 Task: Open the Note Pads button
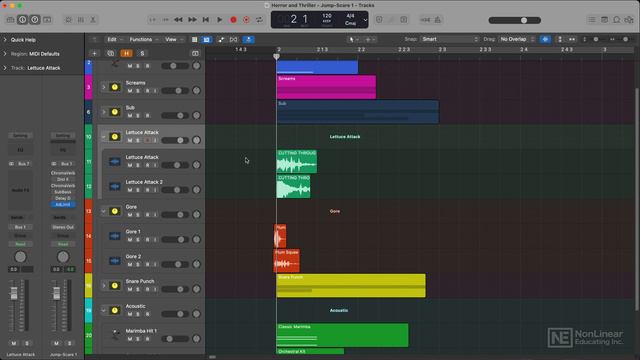604,20
